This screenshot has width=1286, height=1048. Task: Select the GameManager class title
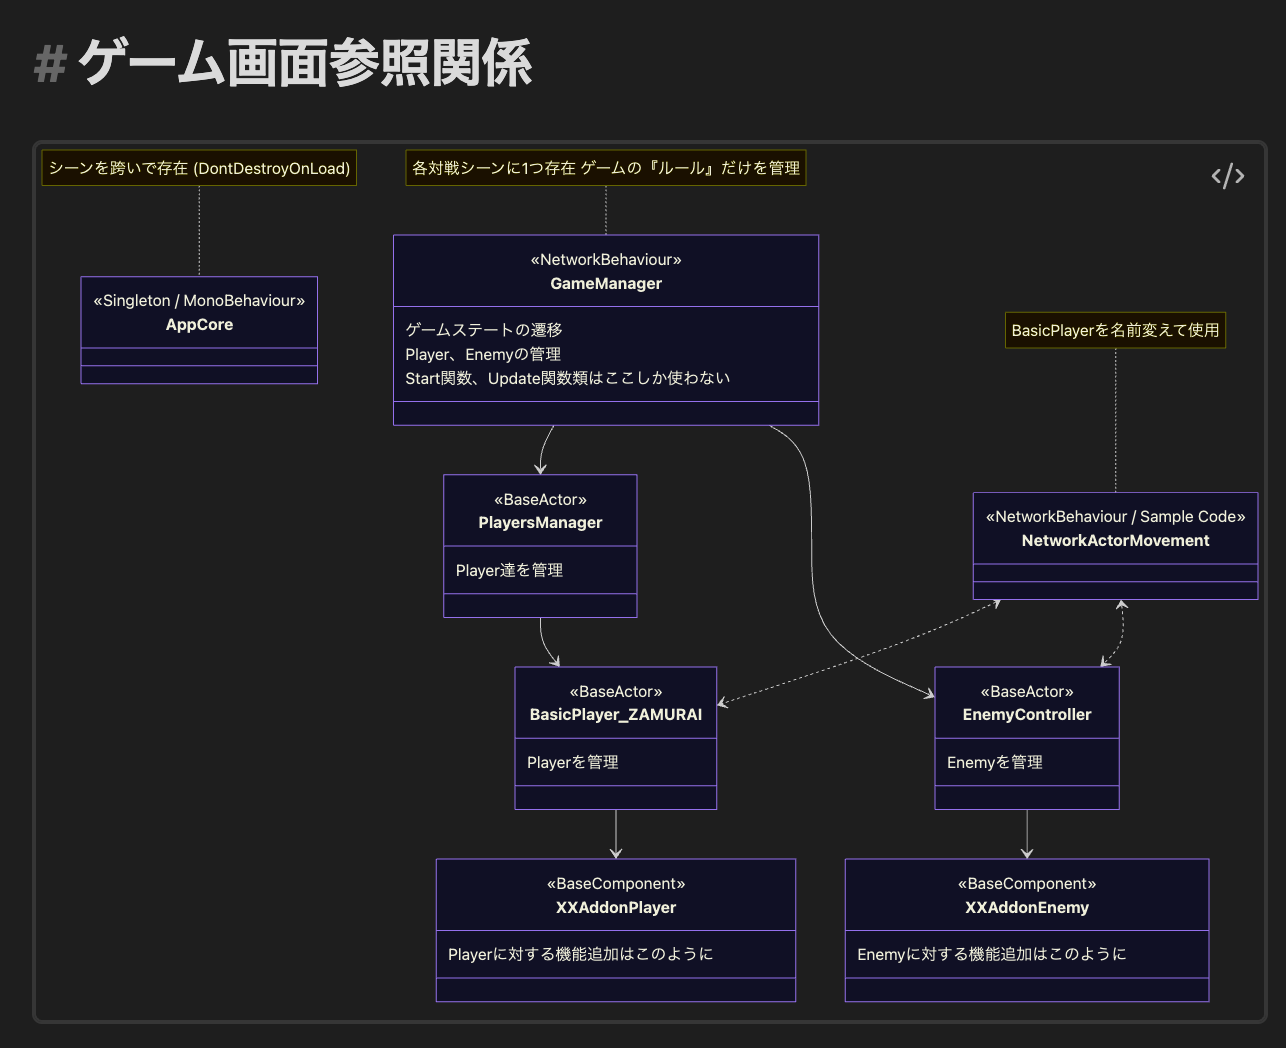tap(606, 284)
